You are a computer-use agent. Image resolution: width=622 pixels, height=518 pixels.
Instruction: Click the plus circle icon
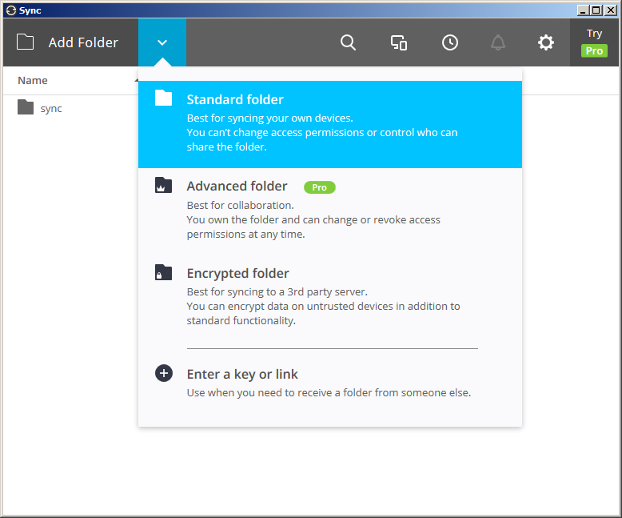pos(163,373)
